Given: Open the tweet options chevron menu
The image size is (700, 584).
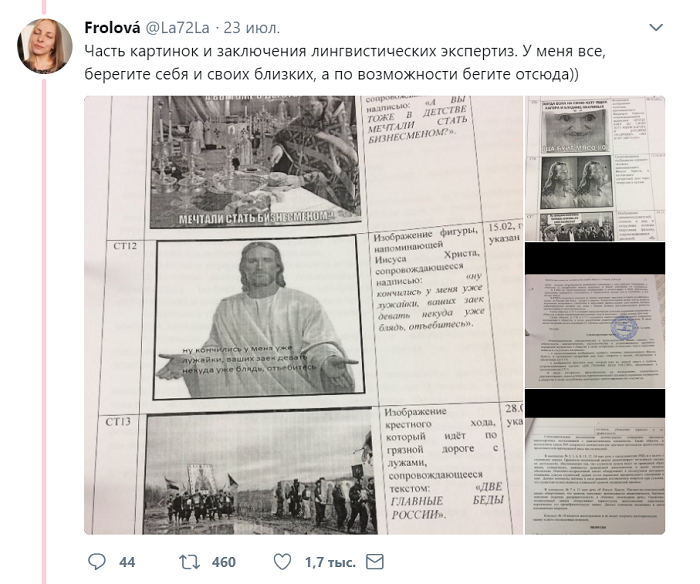Looking at the screenshot, I should pyautogui.click(x=655, y=28).
